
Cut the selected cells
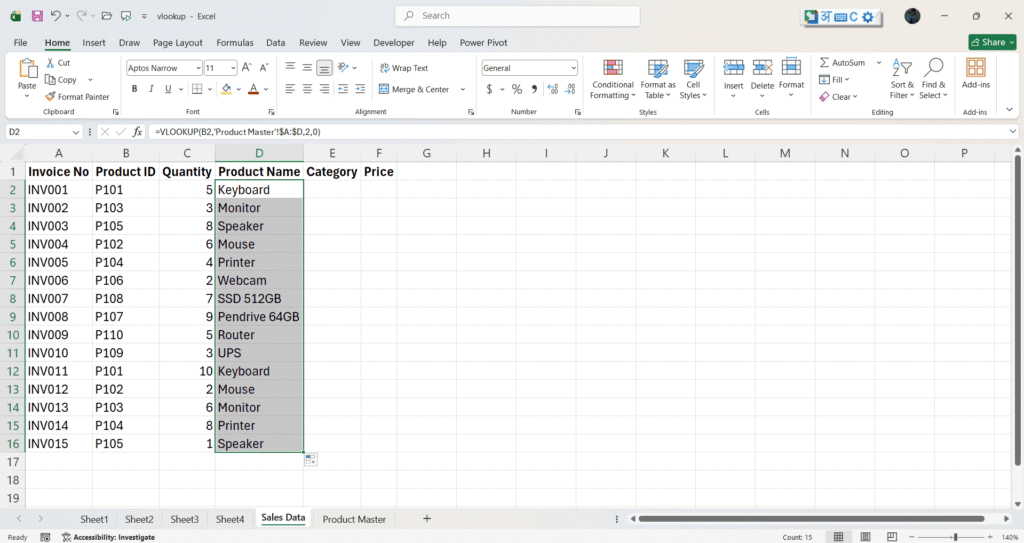pyautogui.click(x=57, y=63)
